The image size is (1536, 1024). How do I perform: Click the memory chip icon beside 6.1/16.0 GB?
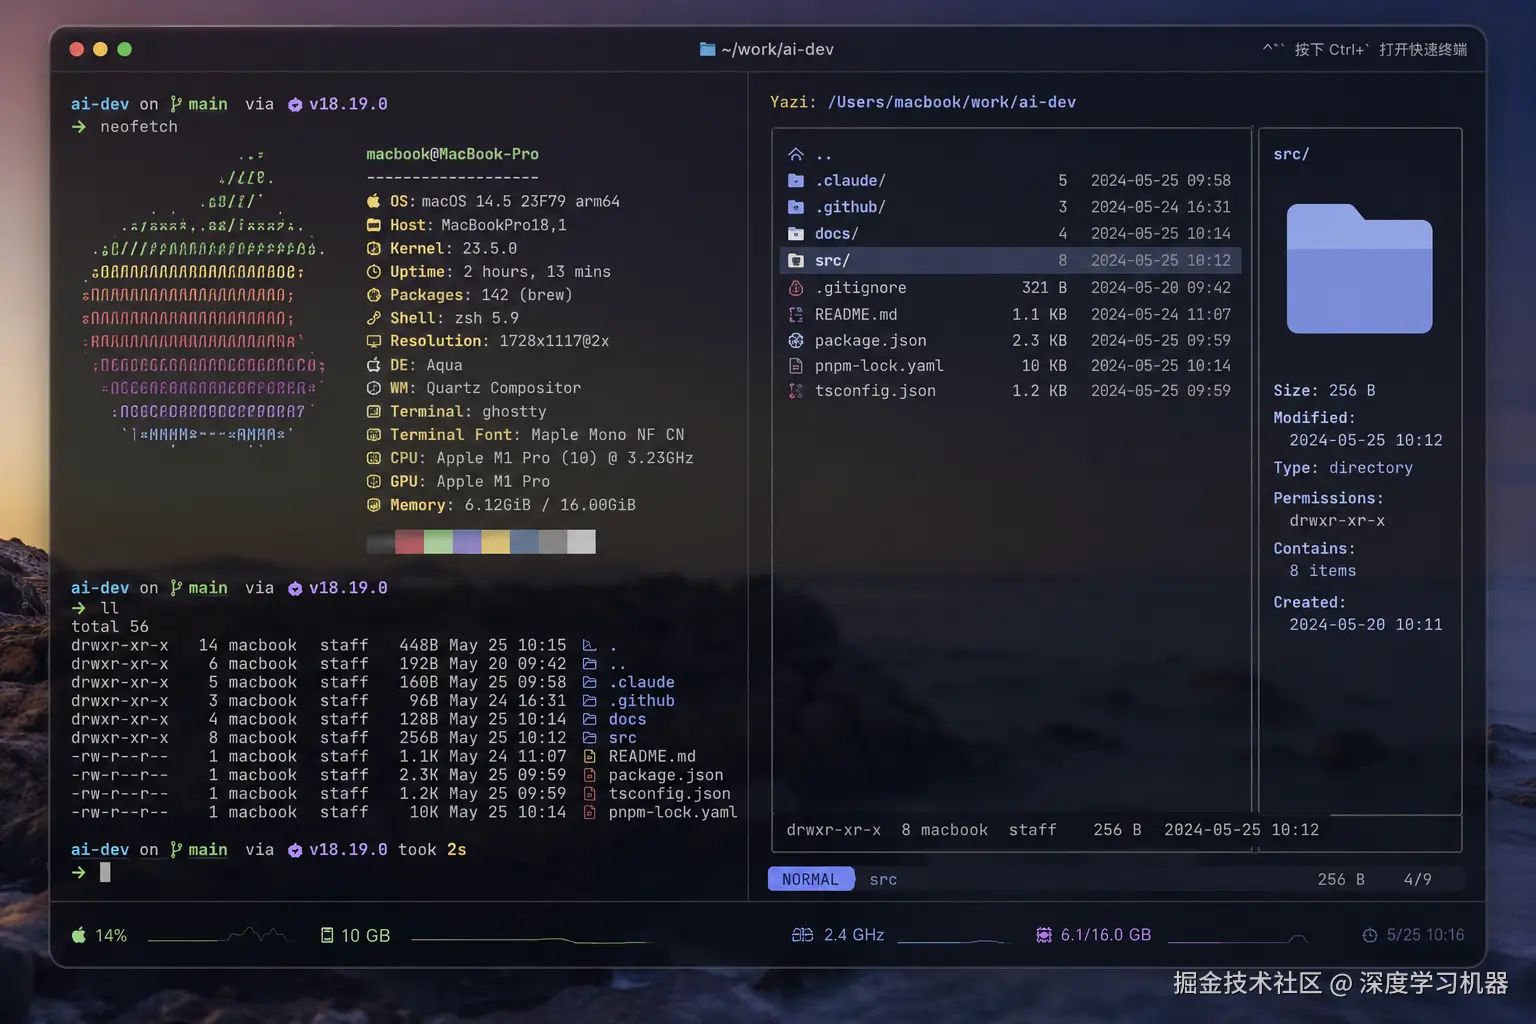point(1044,935)
